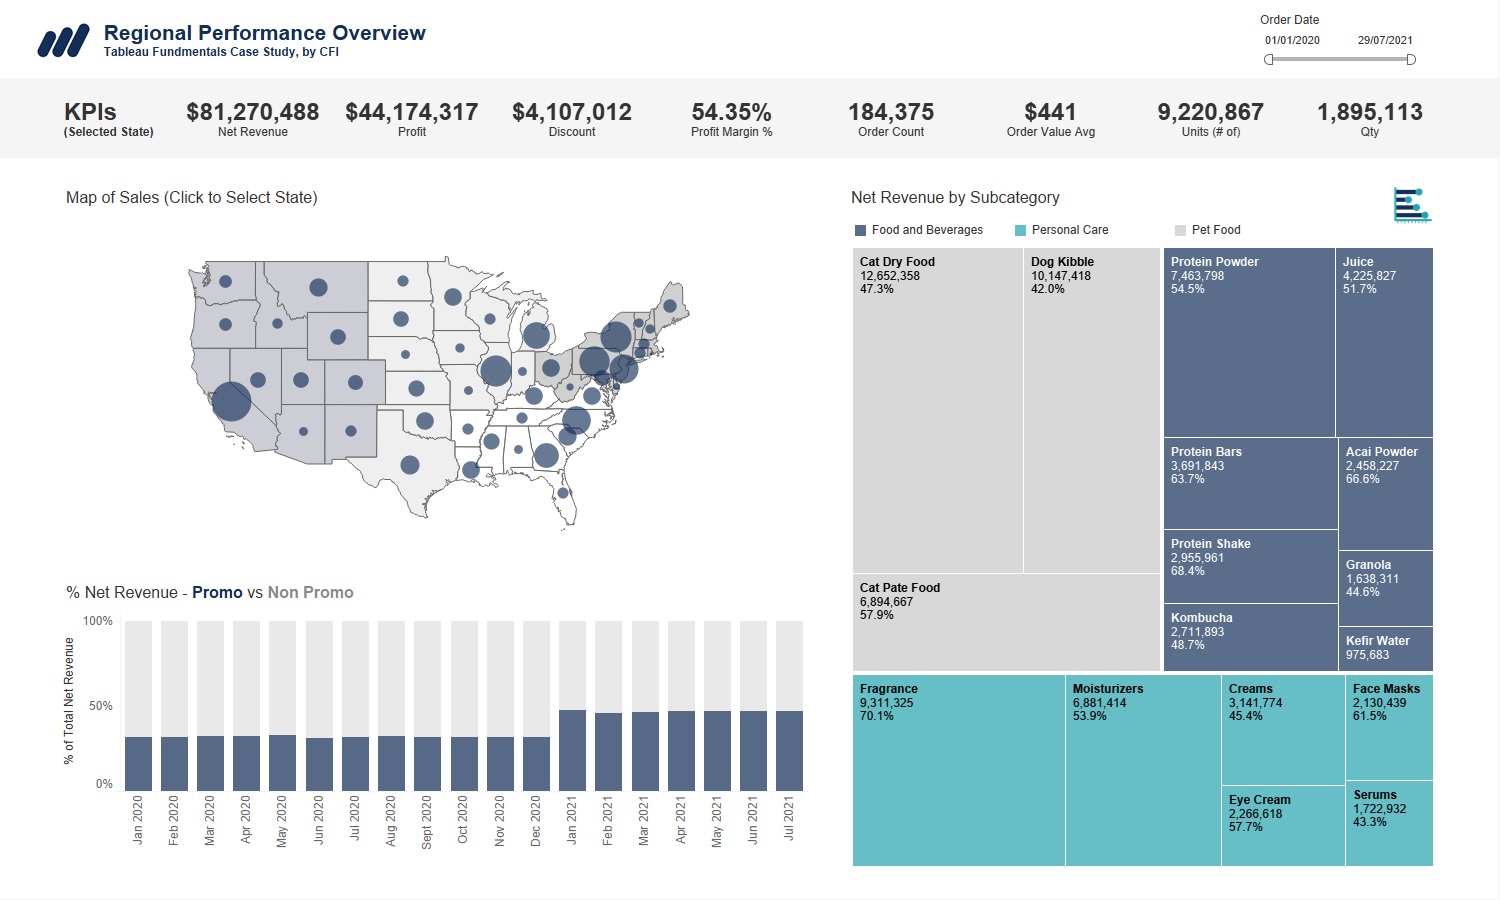Click the Jul 2021 bar in the chart
Viewport: 1500px width, 900px height.
click(789, 750)
